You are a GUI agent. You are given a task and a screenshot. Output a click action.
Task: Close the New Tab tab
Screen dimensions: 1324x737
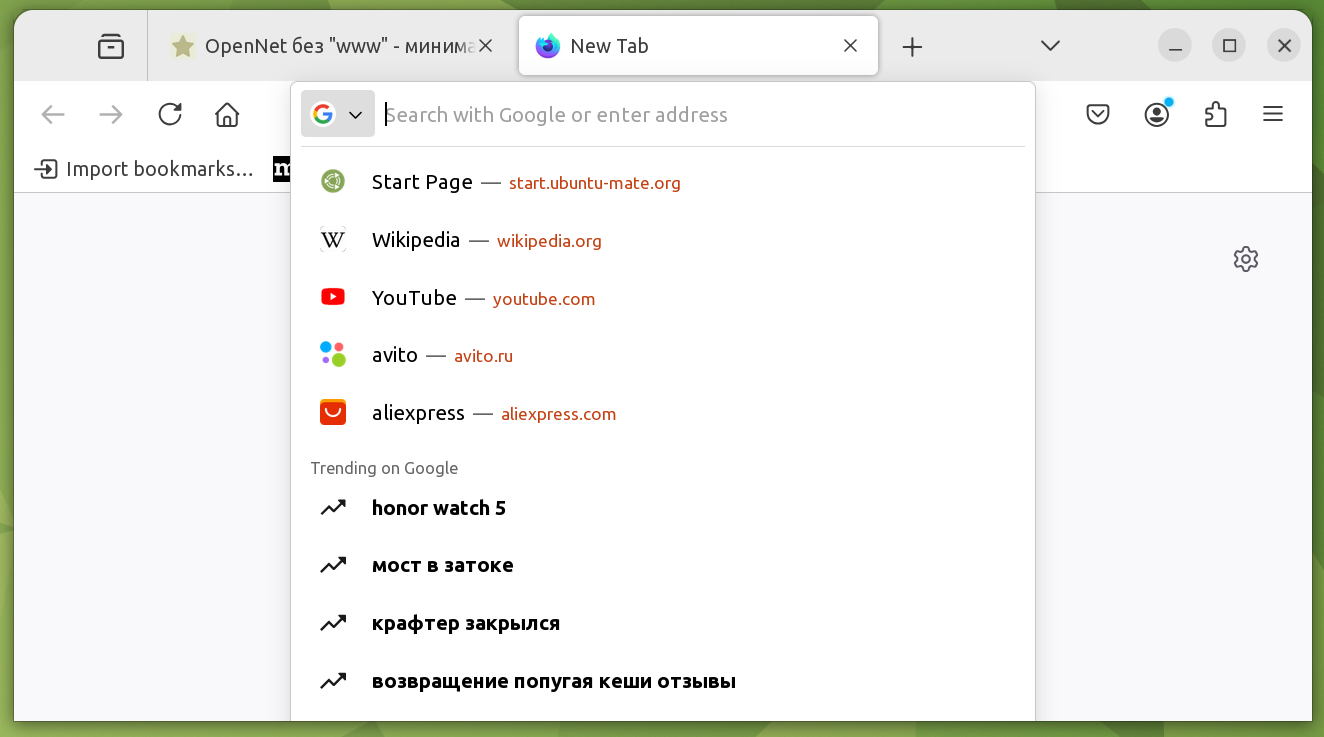click(850, 46)
